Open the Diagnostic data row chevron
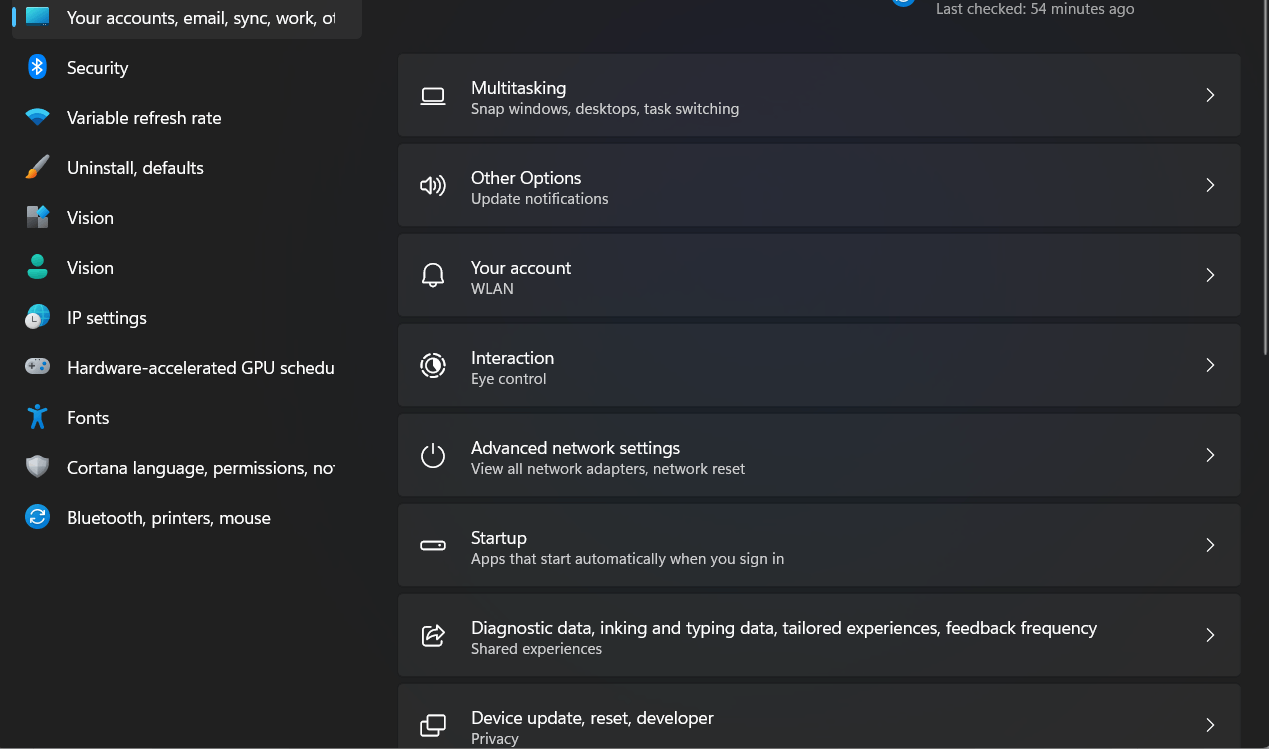1269x749 pixels. coord(1210,635)
